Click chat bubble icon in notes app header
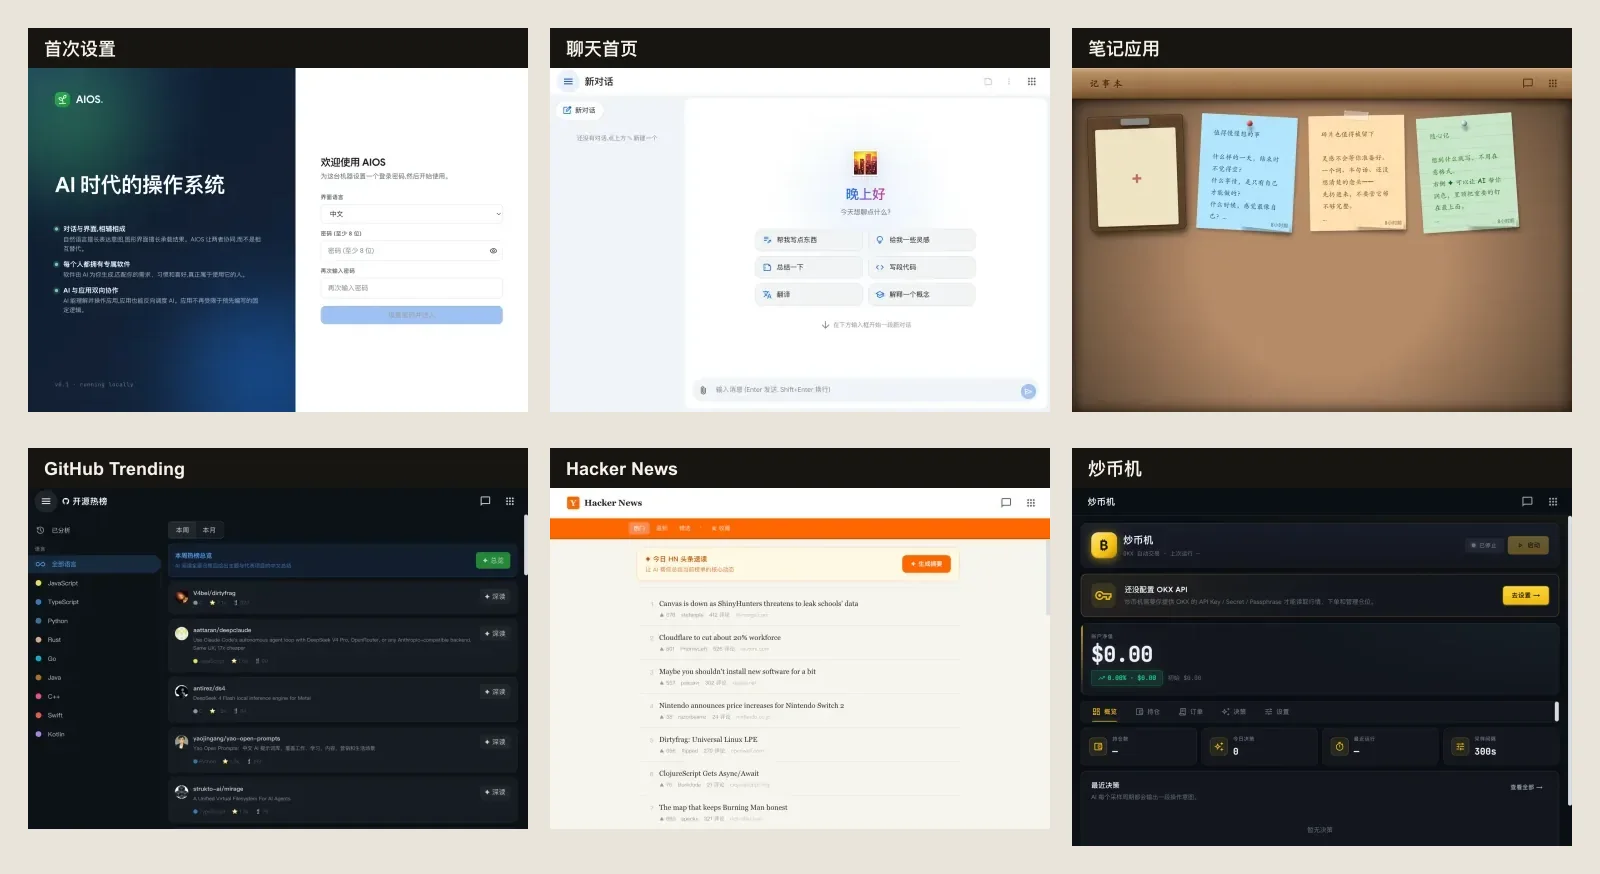1600x874 pixels. click(1527, 83)
